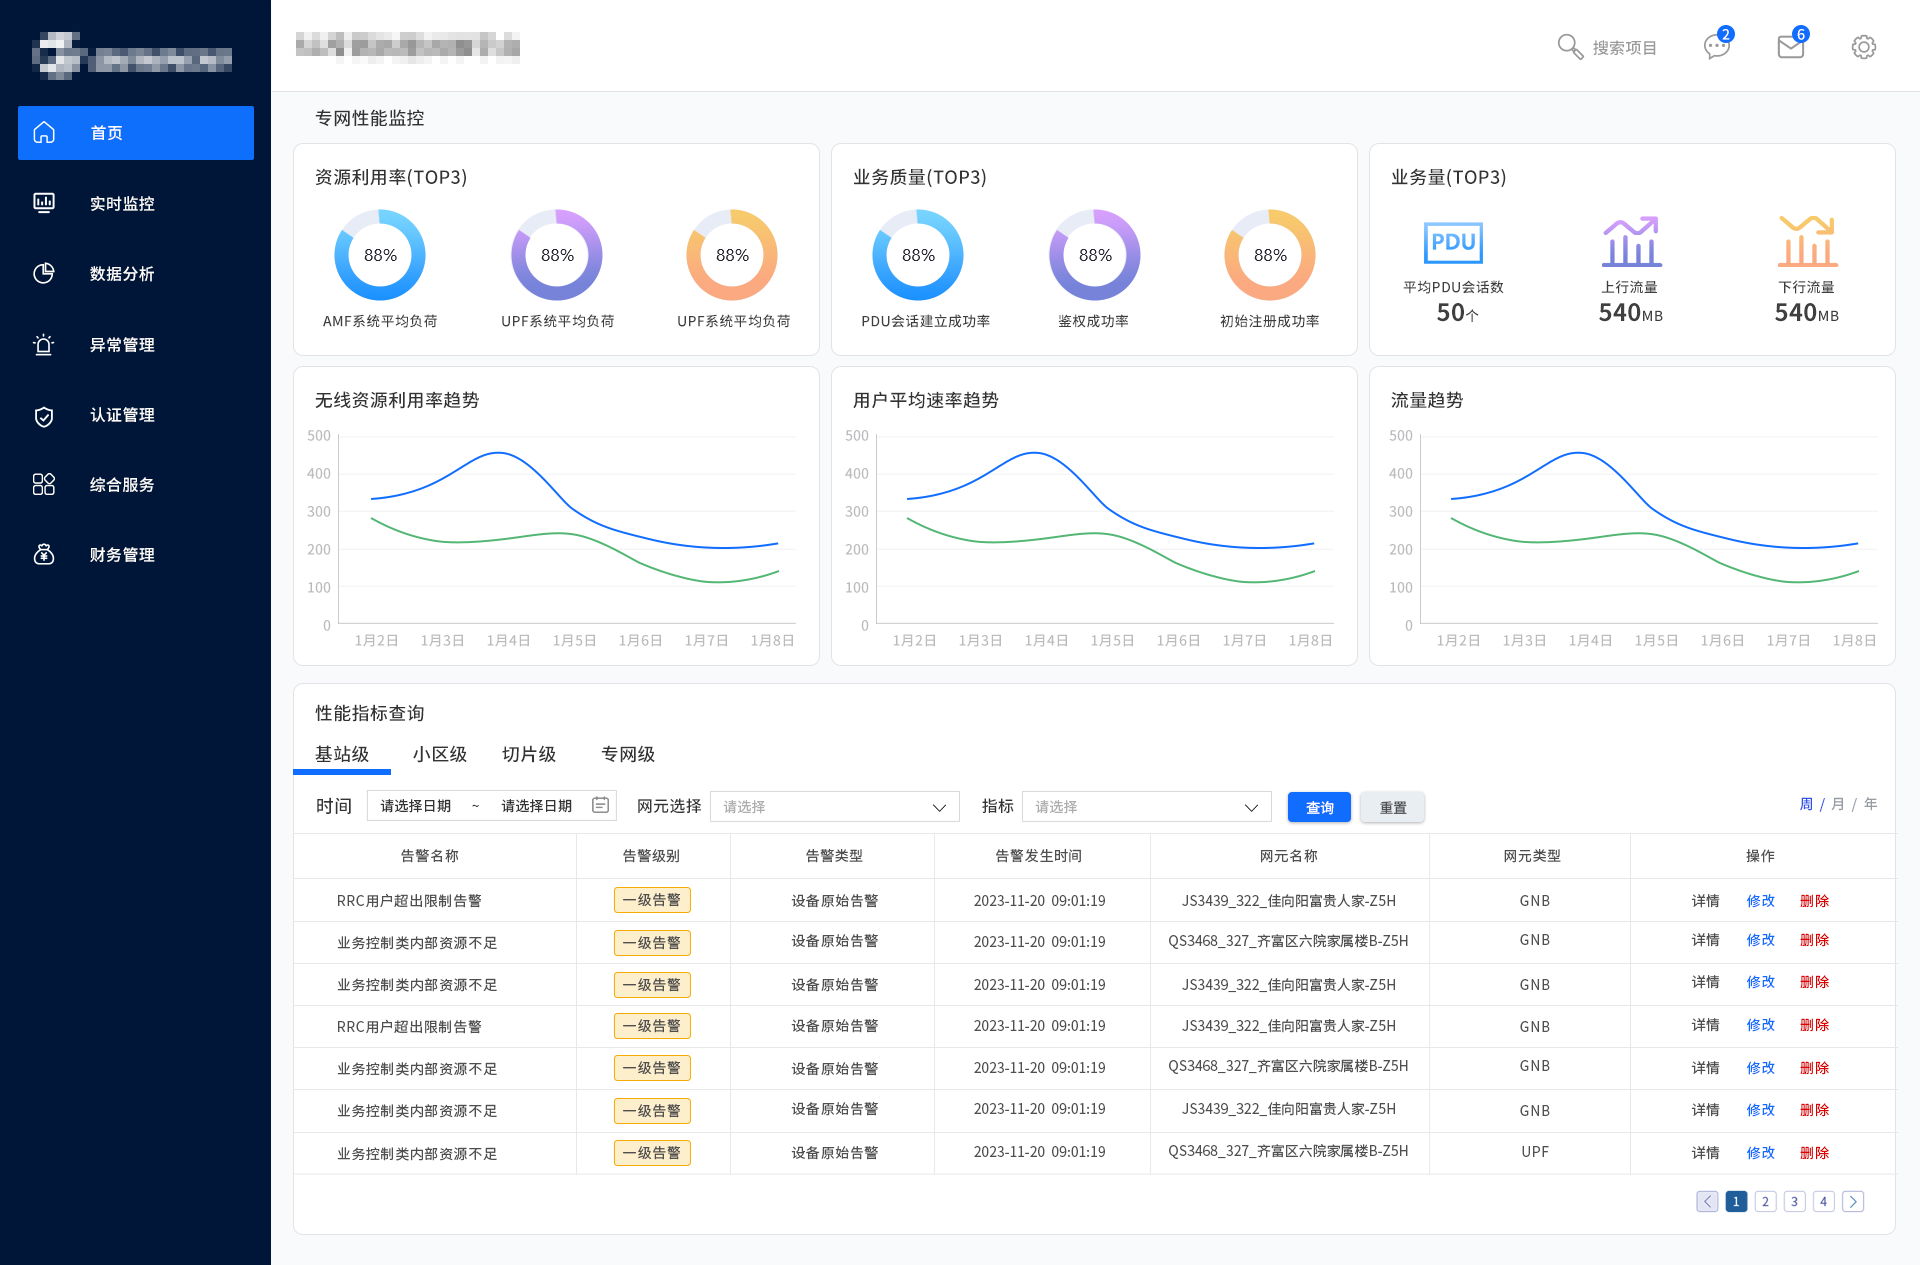Go to page 3
This screenshot has width=1920, height=1265.
[1795, 1201]
